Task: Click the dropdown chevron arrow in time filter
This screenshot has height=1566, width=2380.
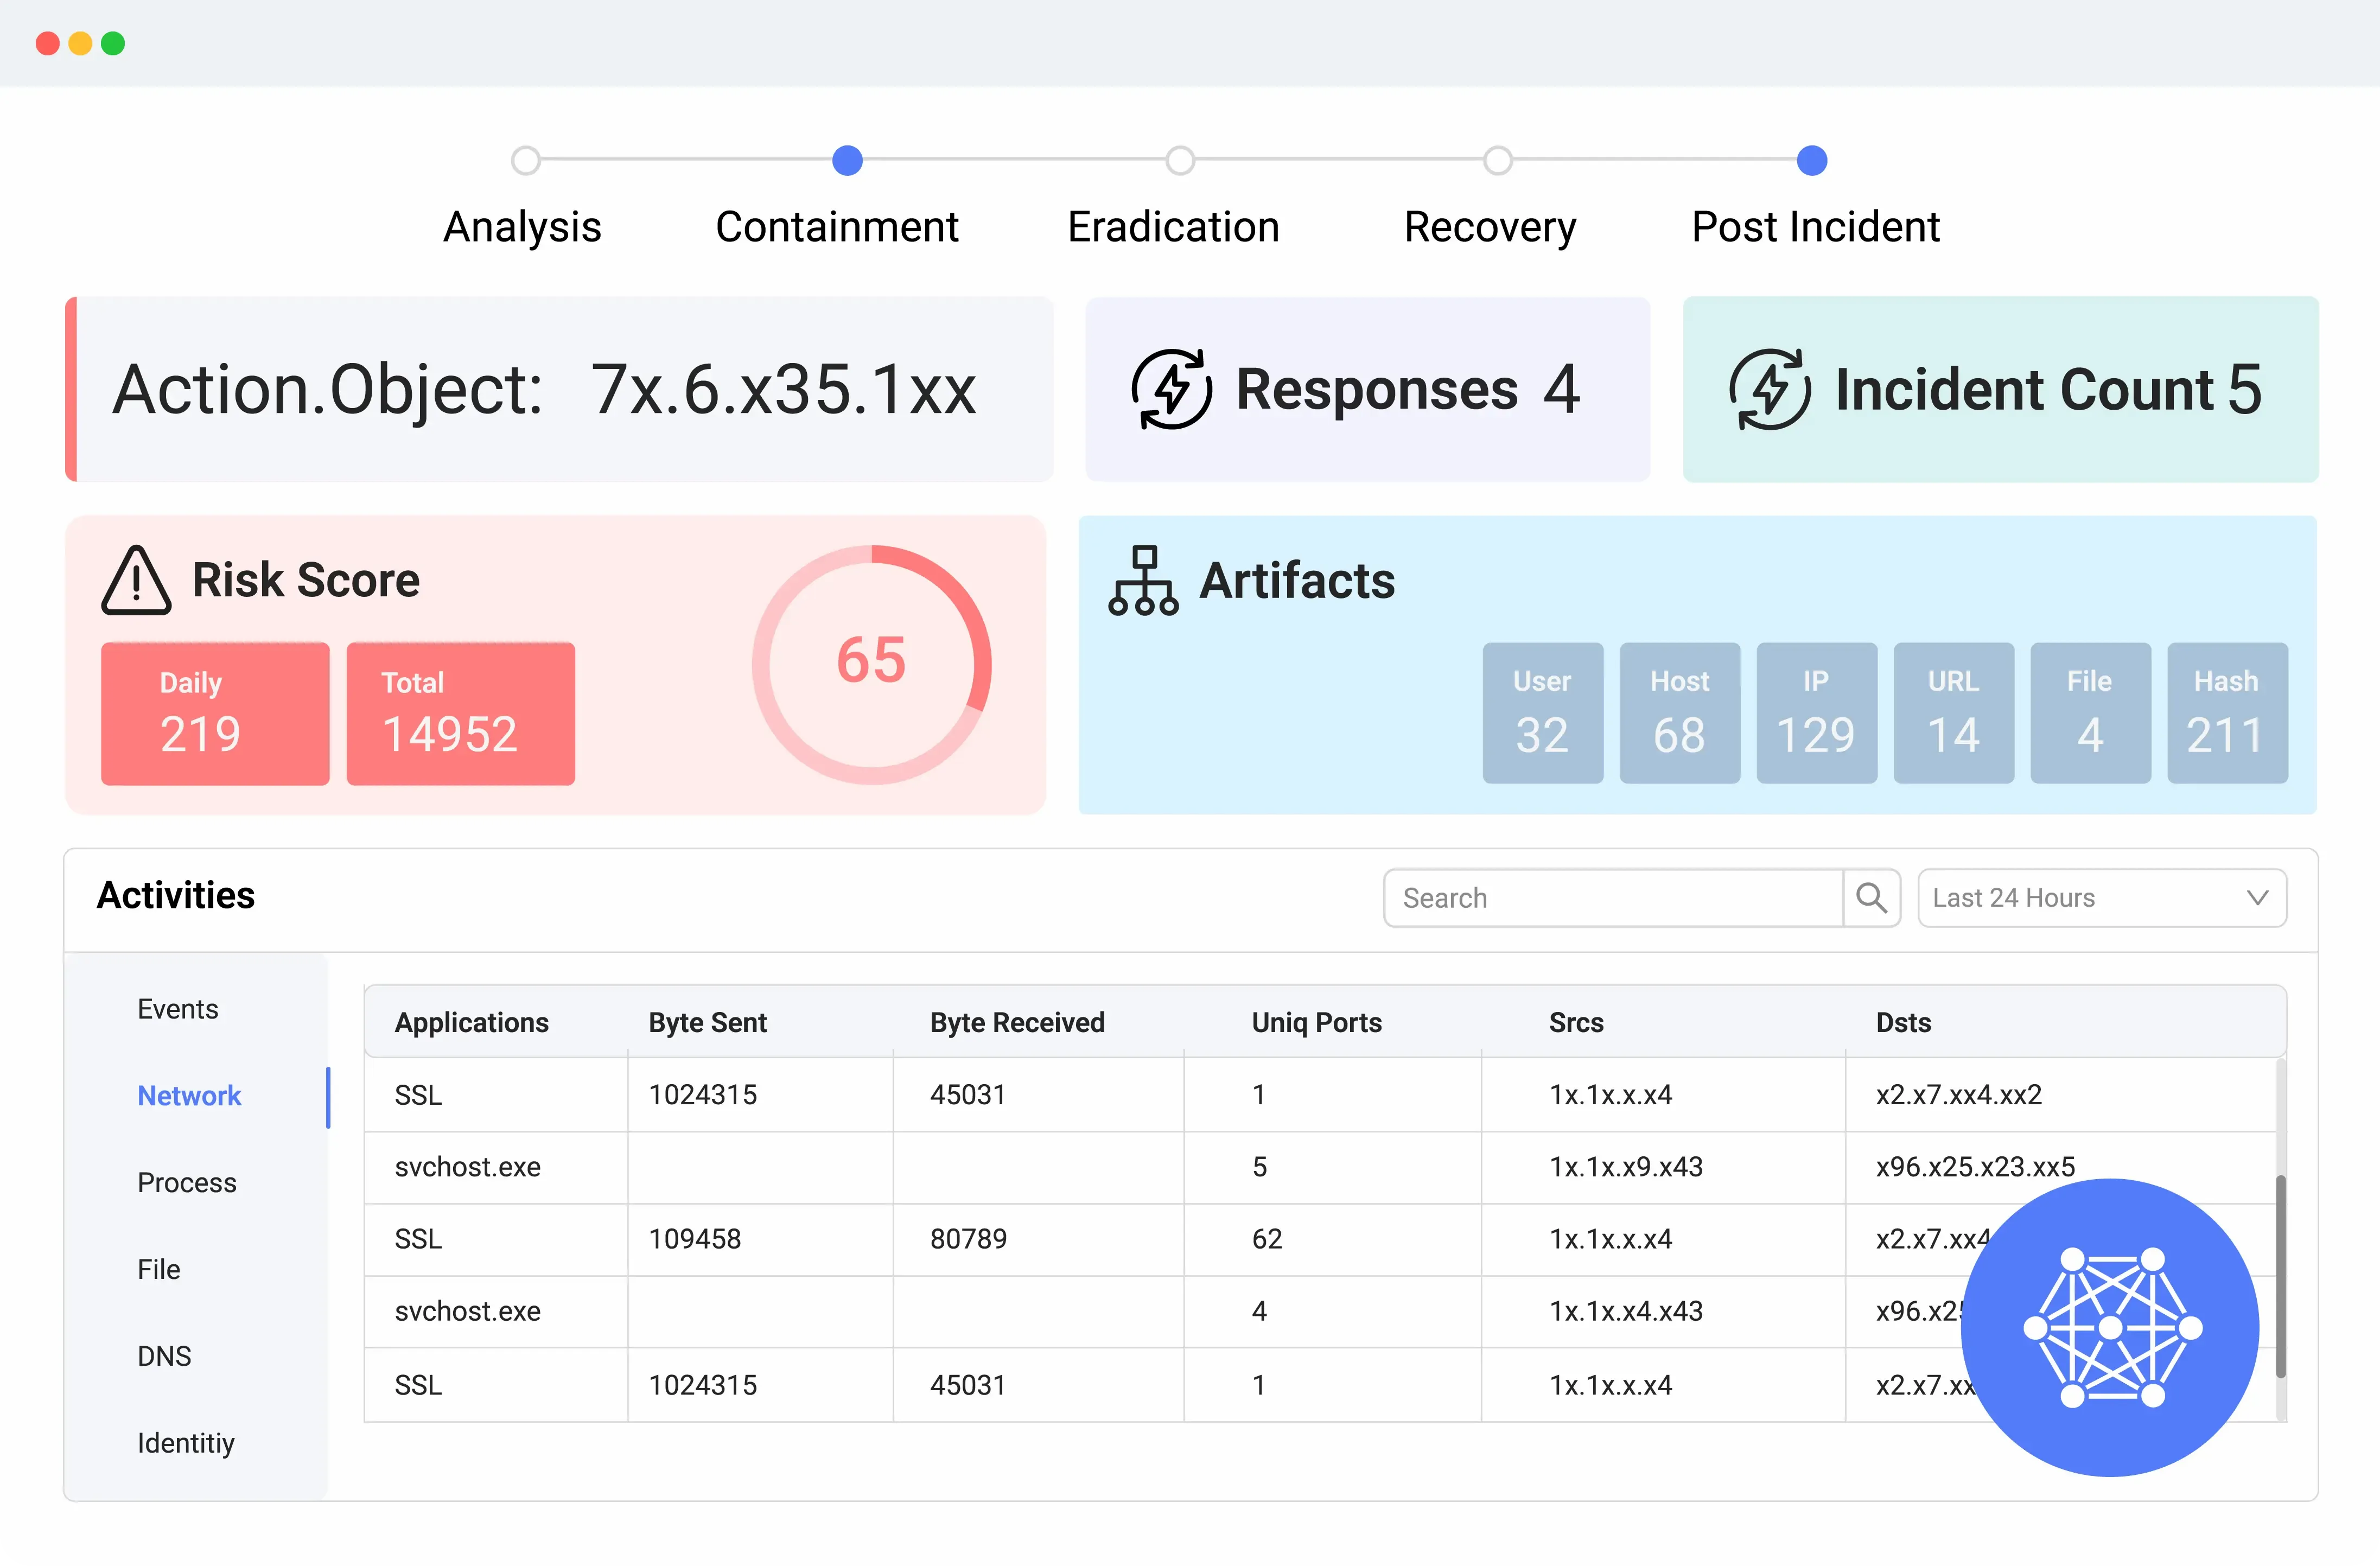Action: [2257, 898]
